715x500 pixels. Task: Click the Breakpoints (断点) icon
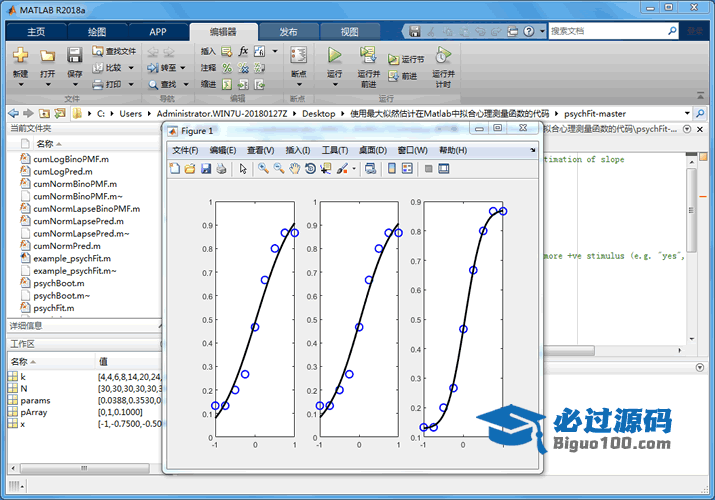tap(299, 55)
